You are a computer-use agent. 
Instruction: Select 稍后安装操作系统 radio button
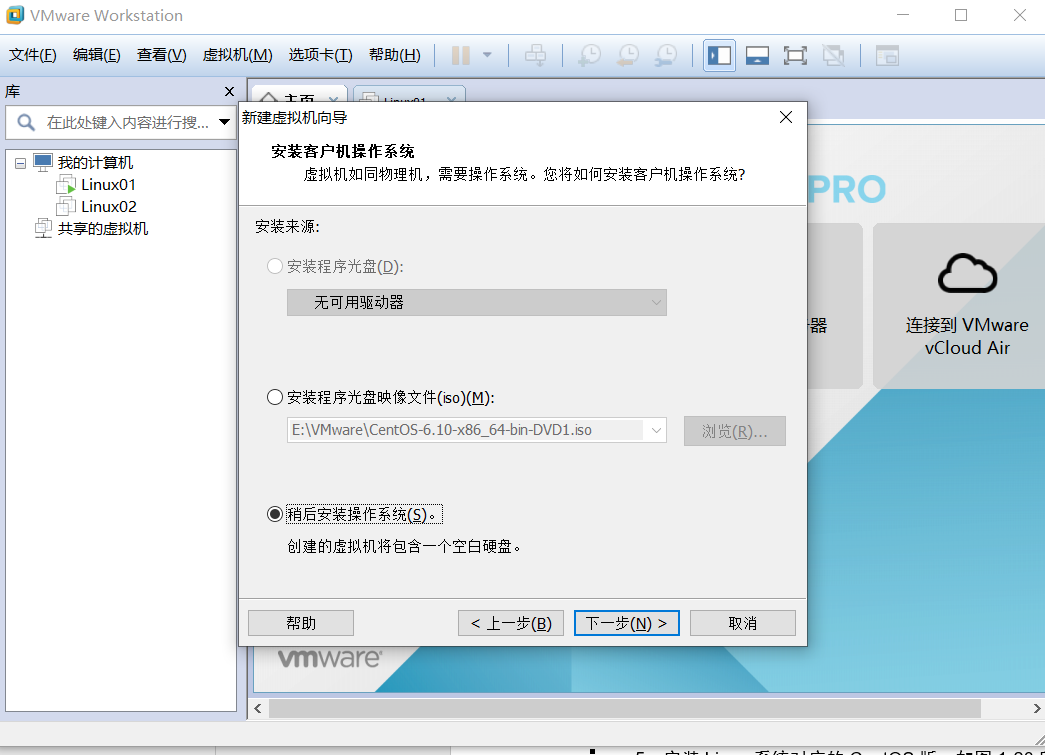tap(275, 514)
